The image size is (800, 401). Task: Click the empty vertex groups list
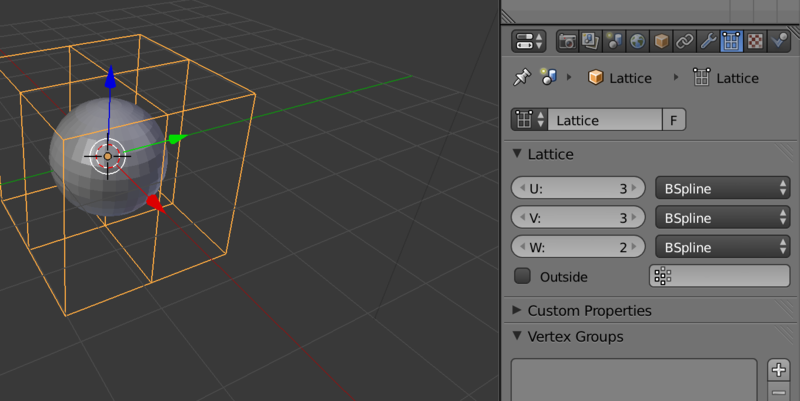[634, 380]
